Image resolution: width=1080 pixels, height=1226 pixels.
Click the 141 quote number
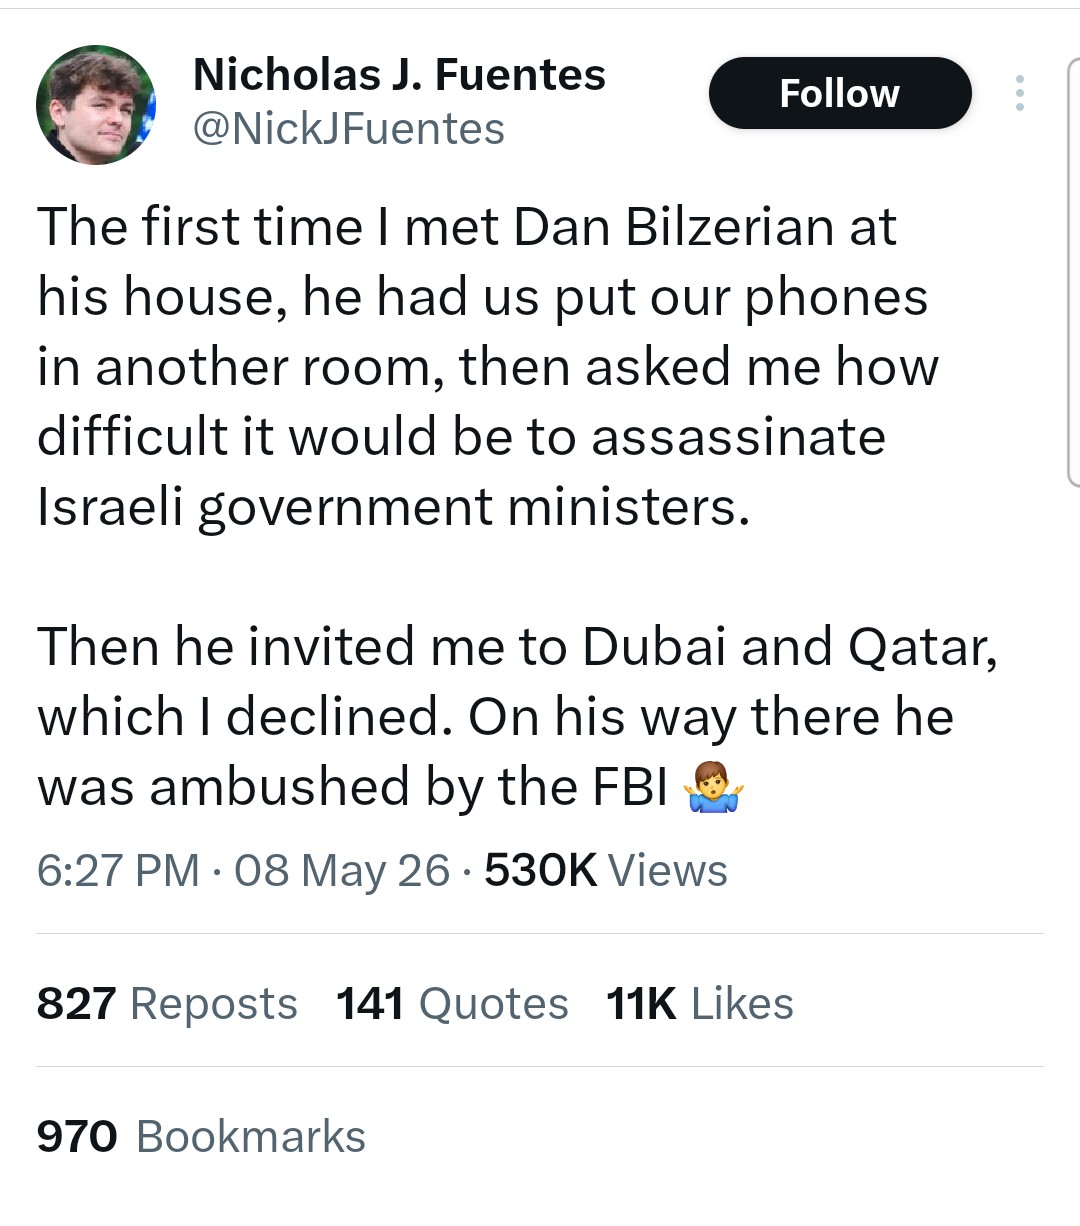click(x=370, y=1003)
